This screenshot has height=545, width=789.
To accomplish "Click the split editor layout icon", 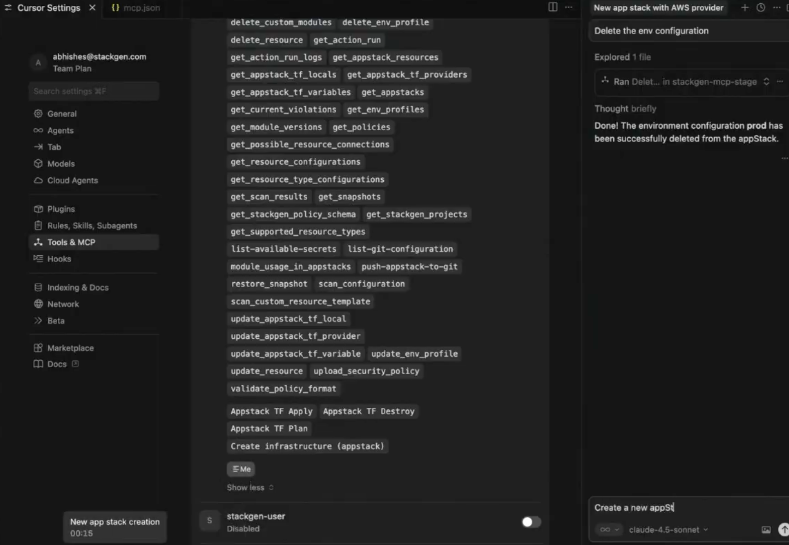I will (x=553, y=7).
